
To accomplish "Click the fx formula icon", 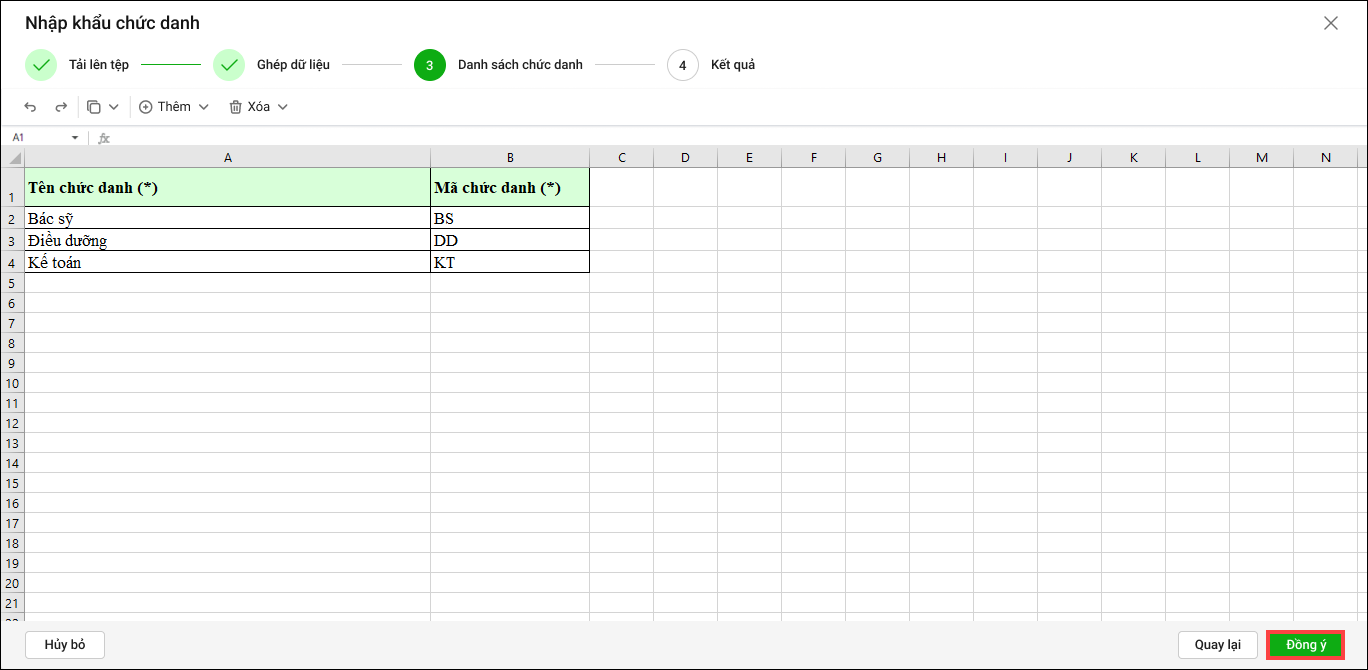I will (x=104, y=138).
